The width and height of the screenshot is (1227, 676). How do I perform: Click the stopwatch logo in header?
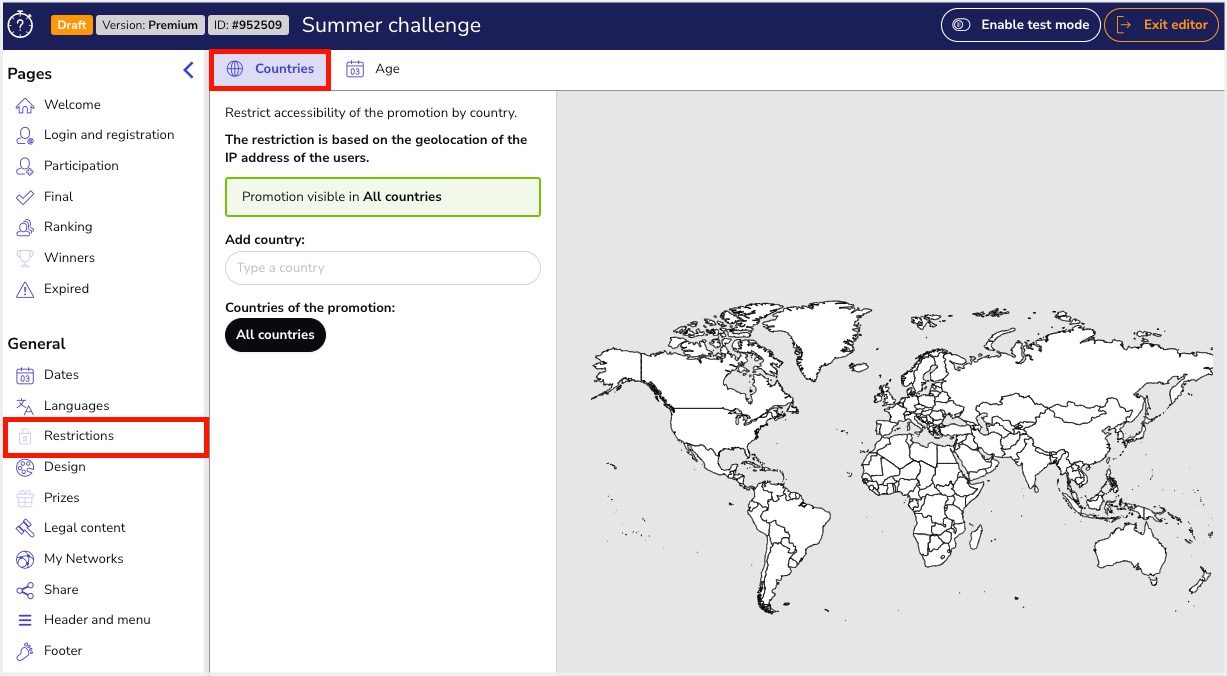(20, 25)
